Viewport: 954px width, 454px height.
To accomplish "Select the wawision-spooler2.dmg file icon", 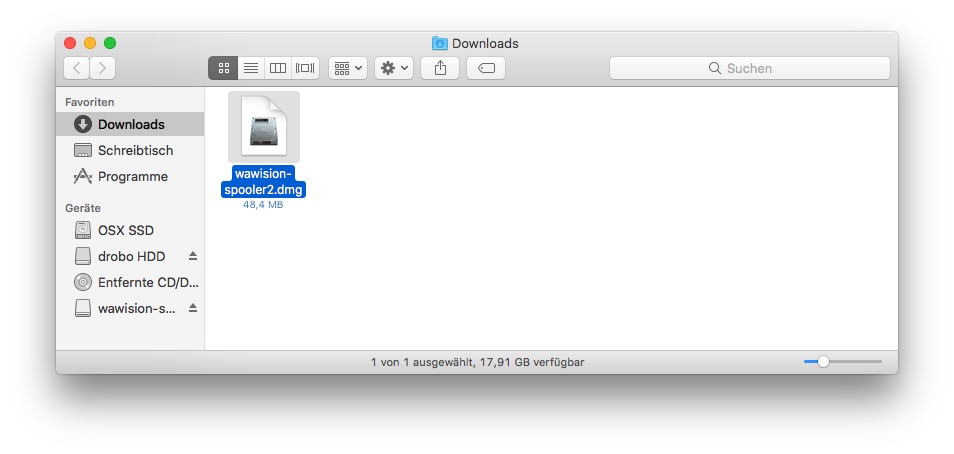I will 263,127.
